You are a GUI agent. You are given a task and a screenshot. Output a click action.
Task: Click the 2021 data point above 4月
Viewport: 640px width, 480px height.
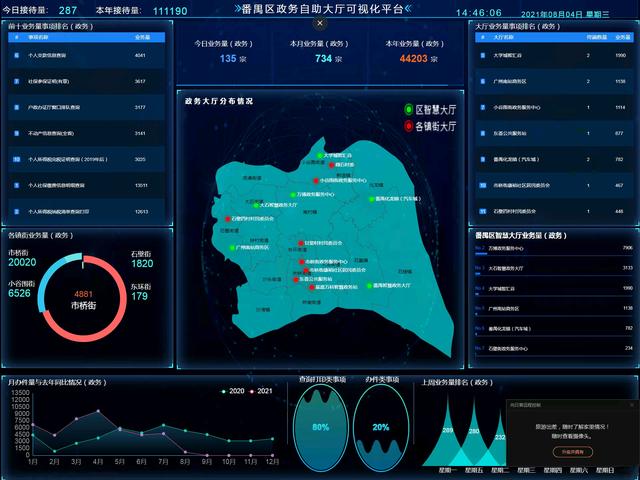98,411
